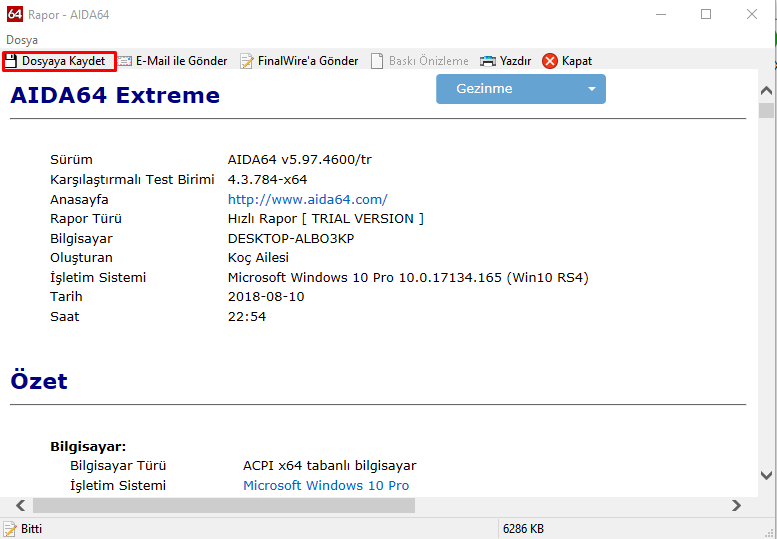The image size is (777, 539).
Task: Click the AIDA64 Extreme heading
Action: [115, 95]
